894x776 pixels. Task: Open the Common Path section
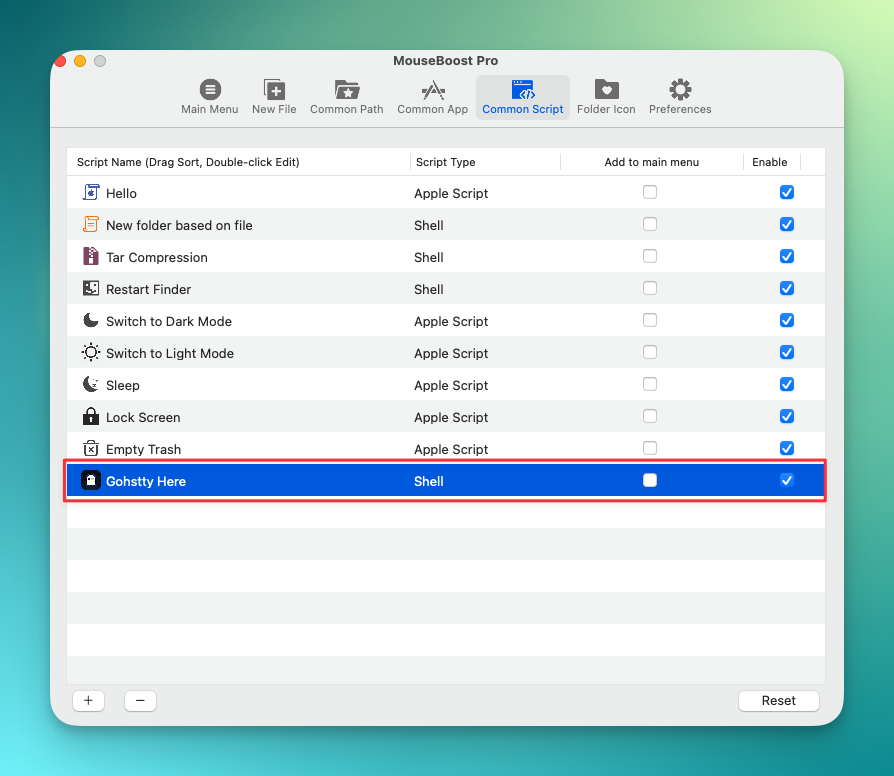tap(346, 97)
